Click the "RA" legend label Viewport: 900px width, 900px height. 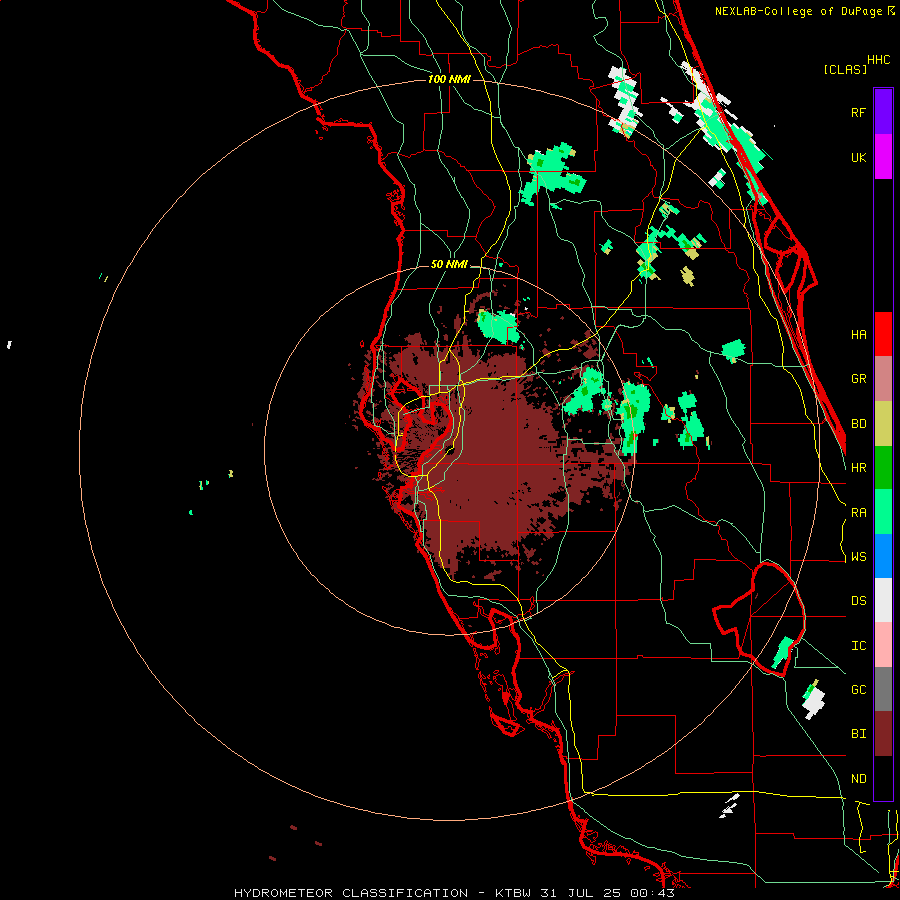(x=858, y=513)
